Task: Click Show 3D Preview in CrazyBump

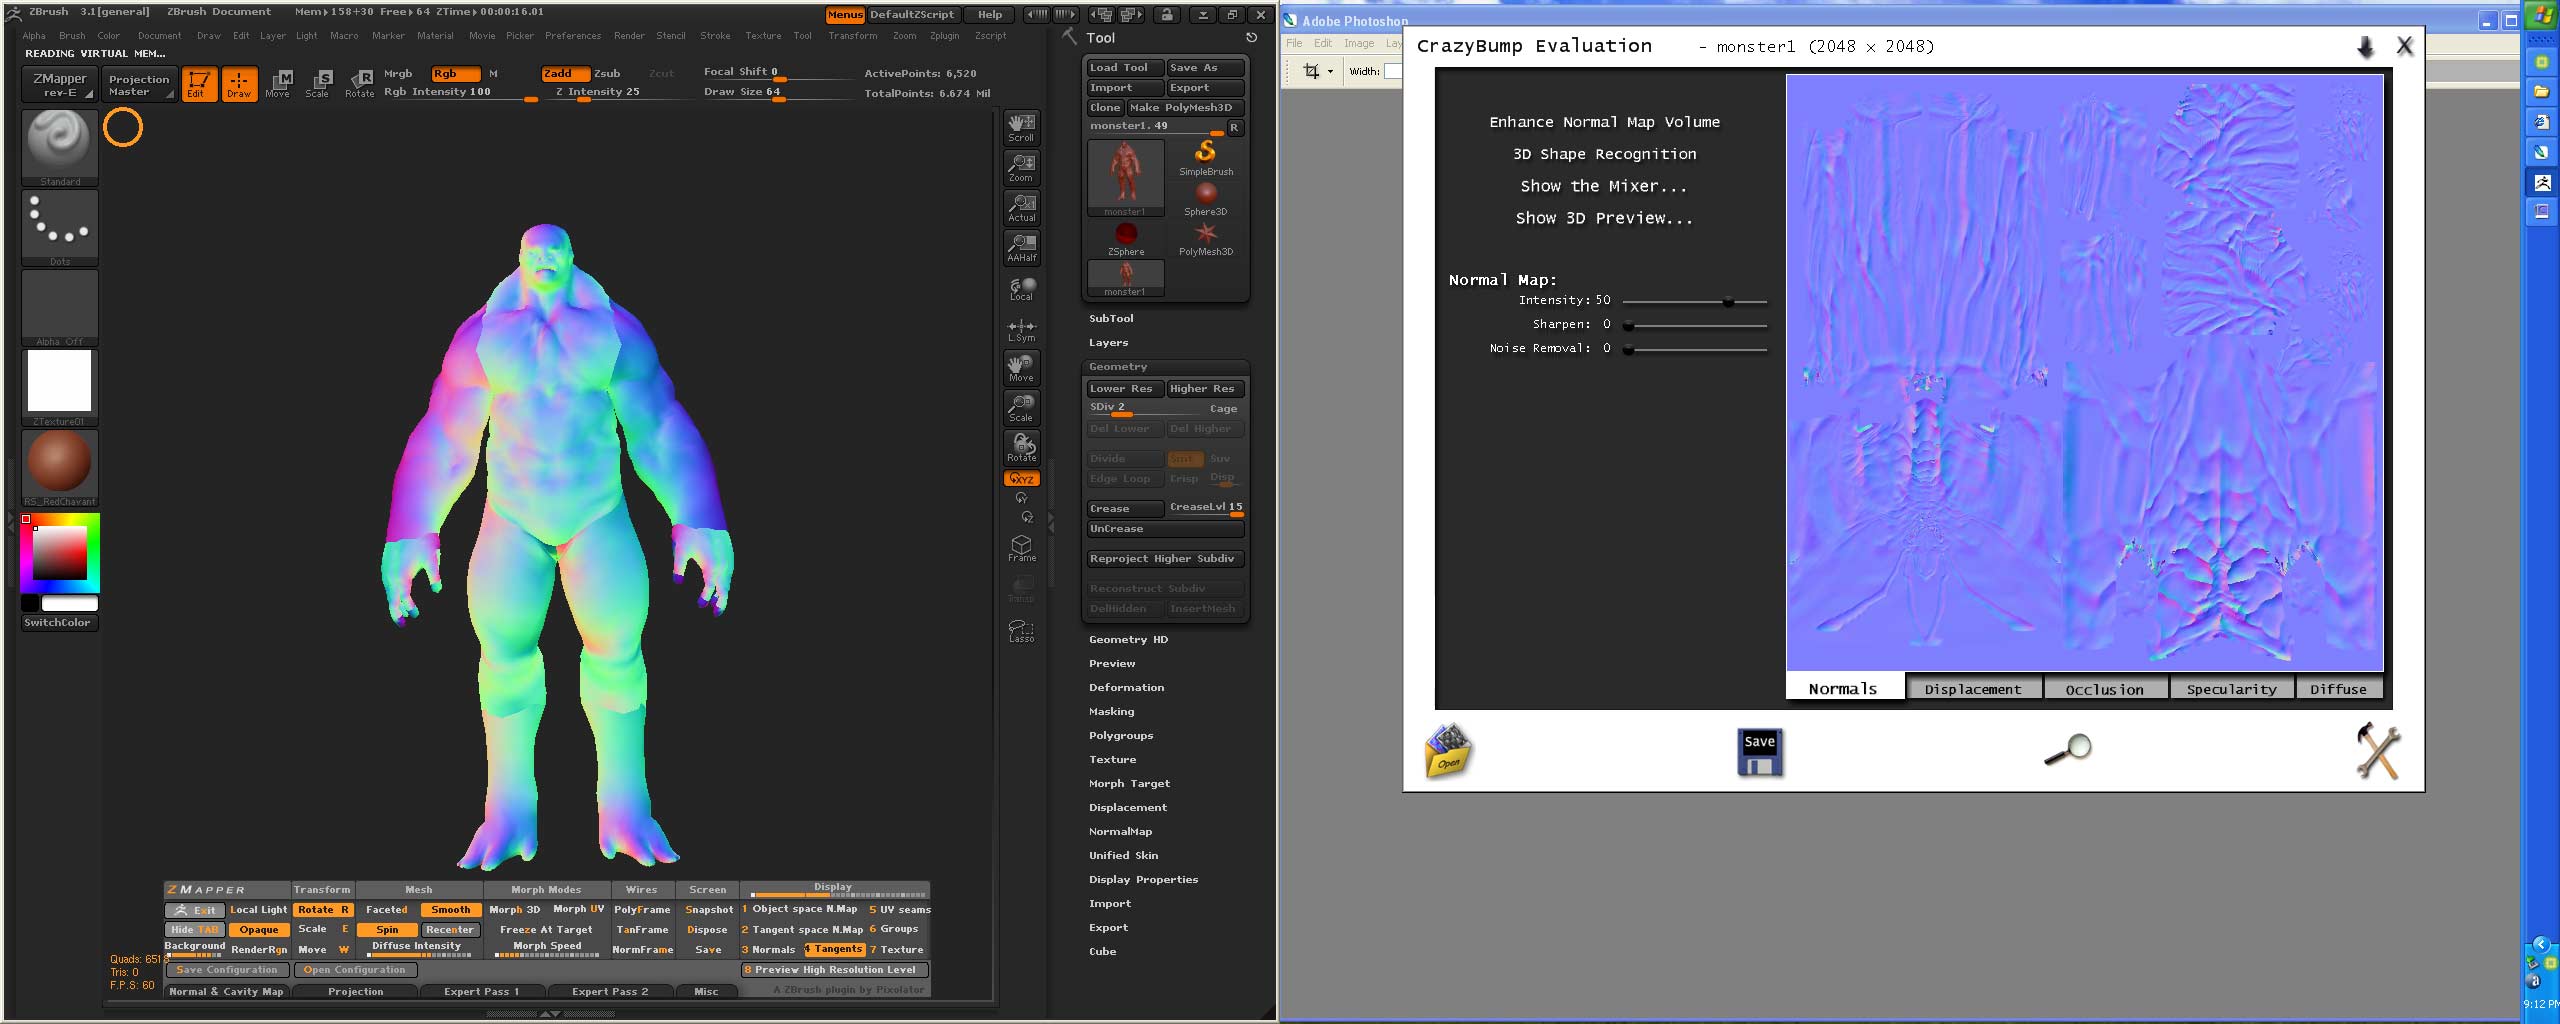Action: point(1604,218)
